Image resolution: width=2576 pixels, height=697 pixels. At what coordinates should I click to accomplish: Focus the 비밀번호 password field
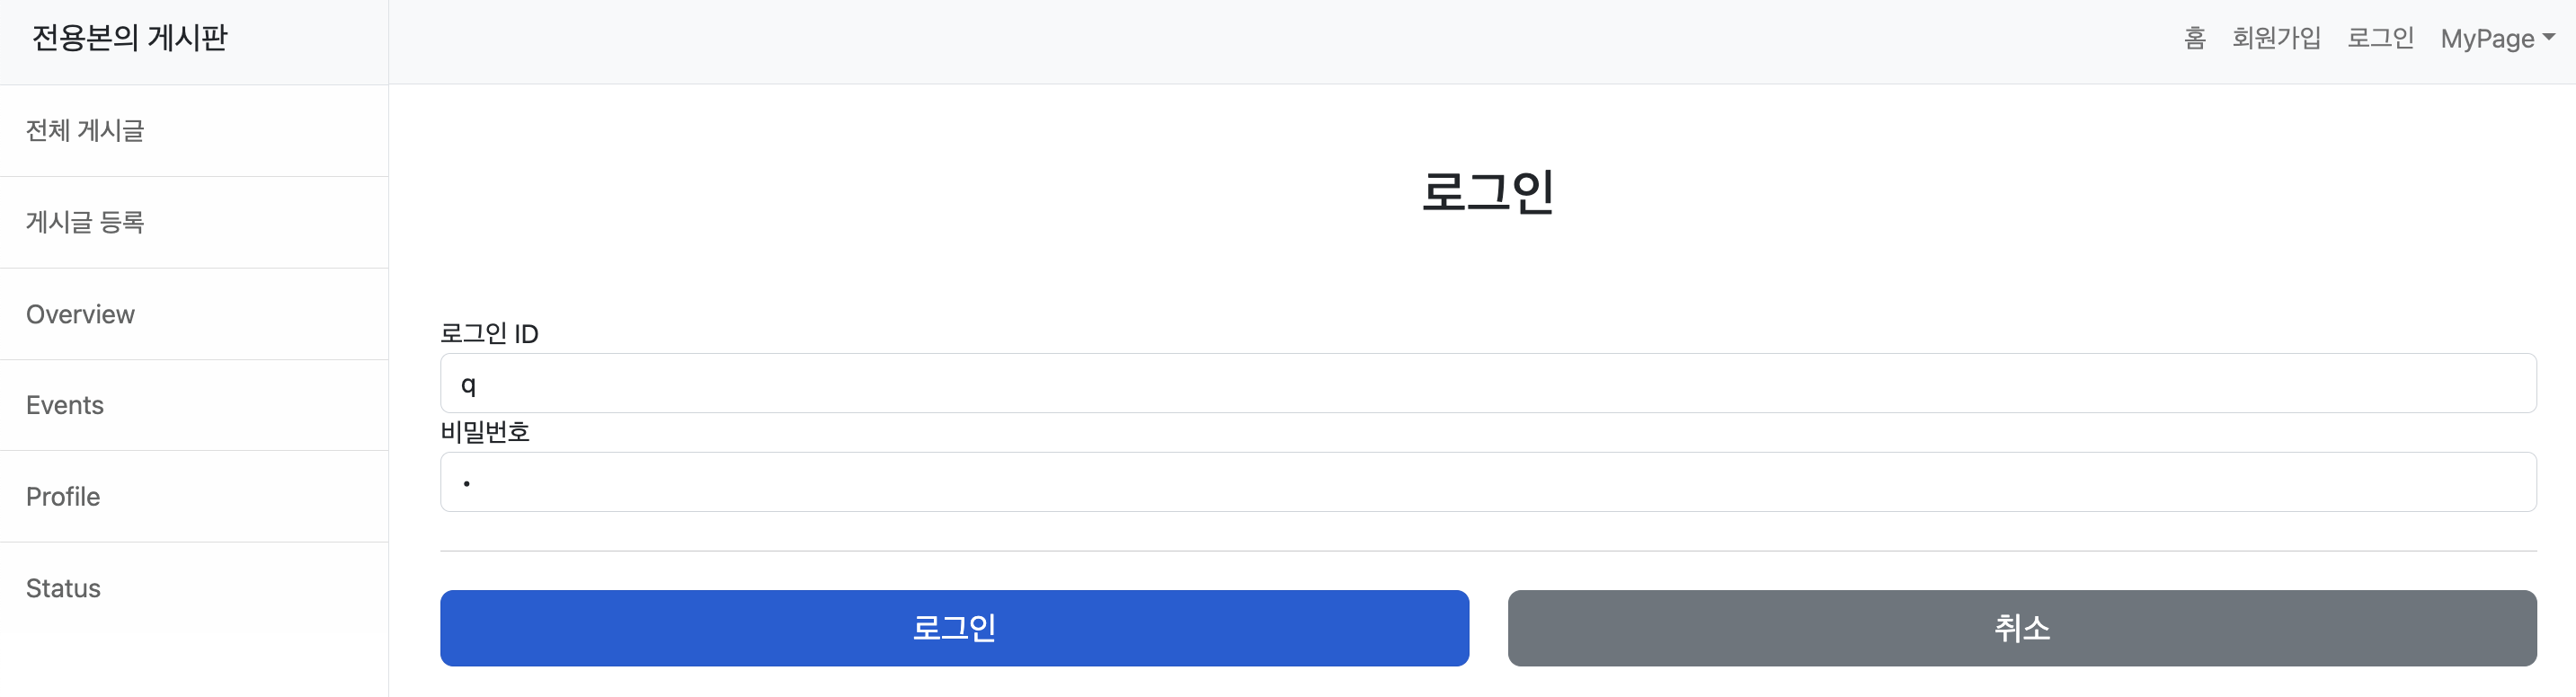[x=1488, y=482]
